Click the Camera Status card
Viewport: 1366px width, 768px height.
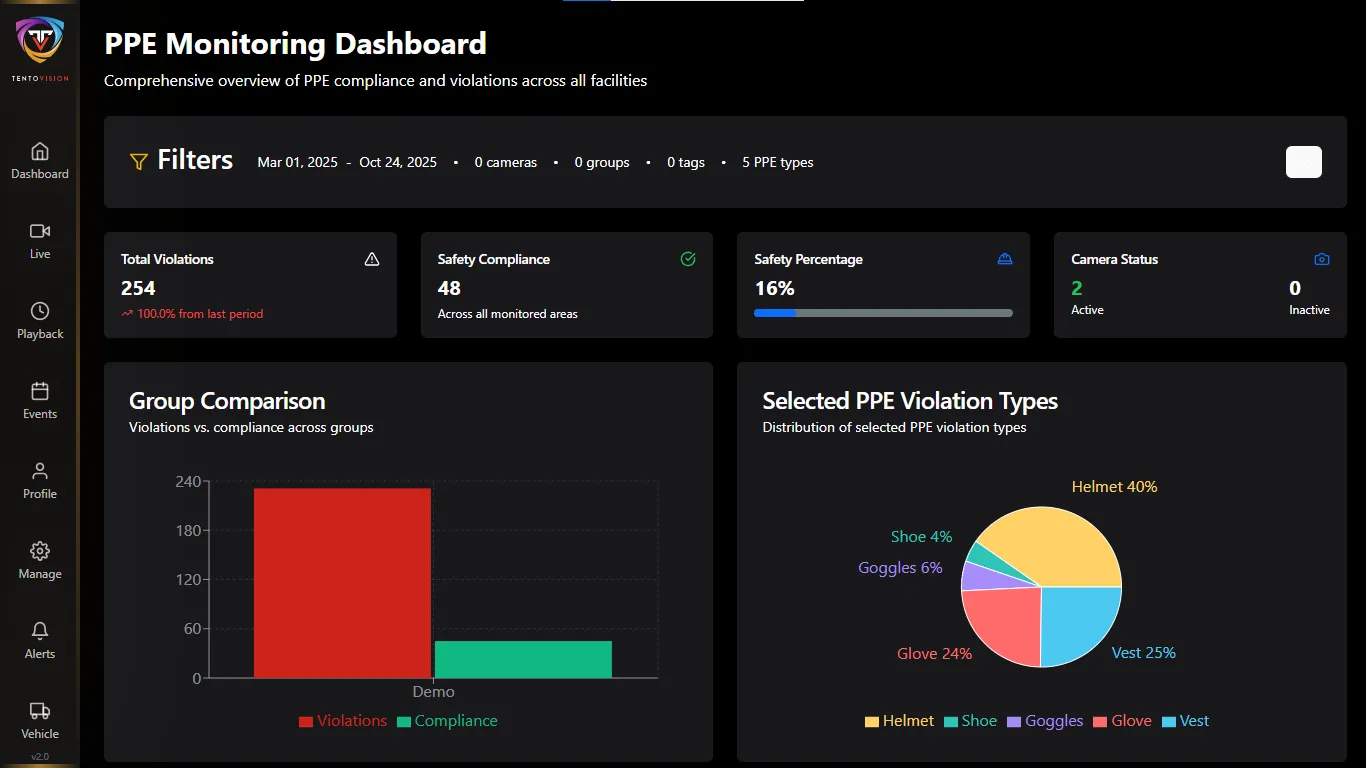pos(1200,285)
